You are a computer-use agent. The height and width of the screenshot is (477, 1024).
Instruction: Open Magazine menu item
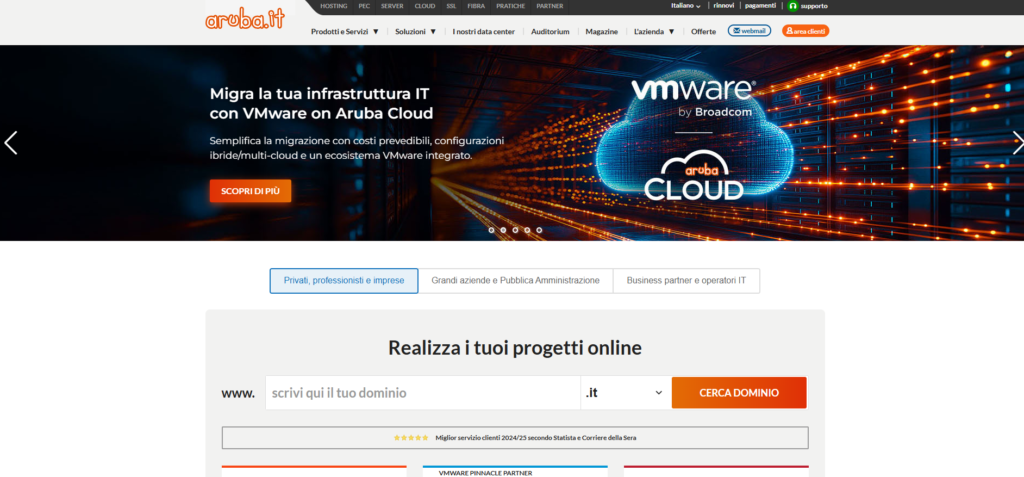click(601, 31)
